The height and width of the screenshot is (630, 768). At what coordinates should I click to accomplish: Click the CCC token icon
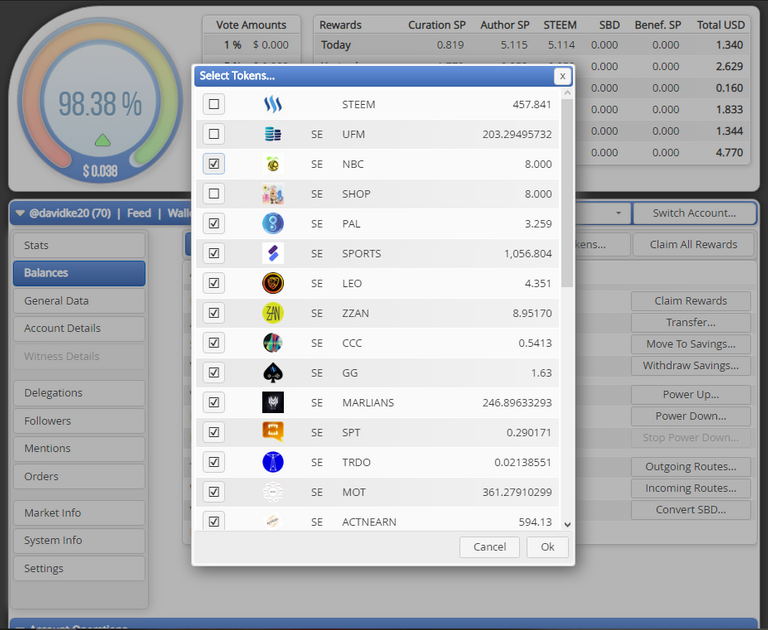273,343
